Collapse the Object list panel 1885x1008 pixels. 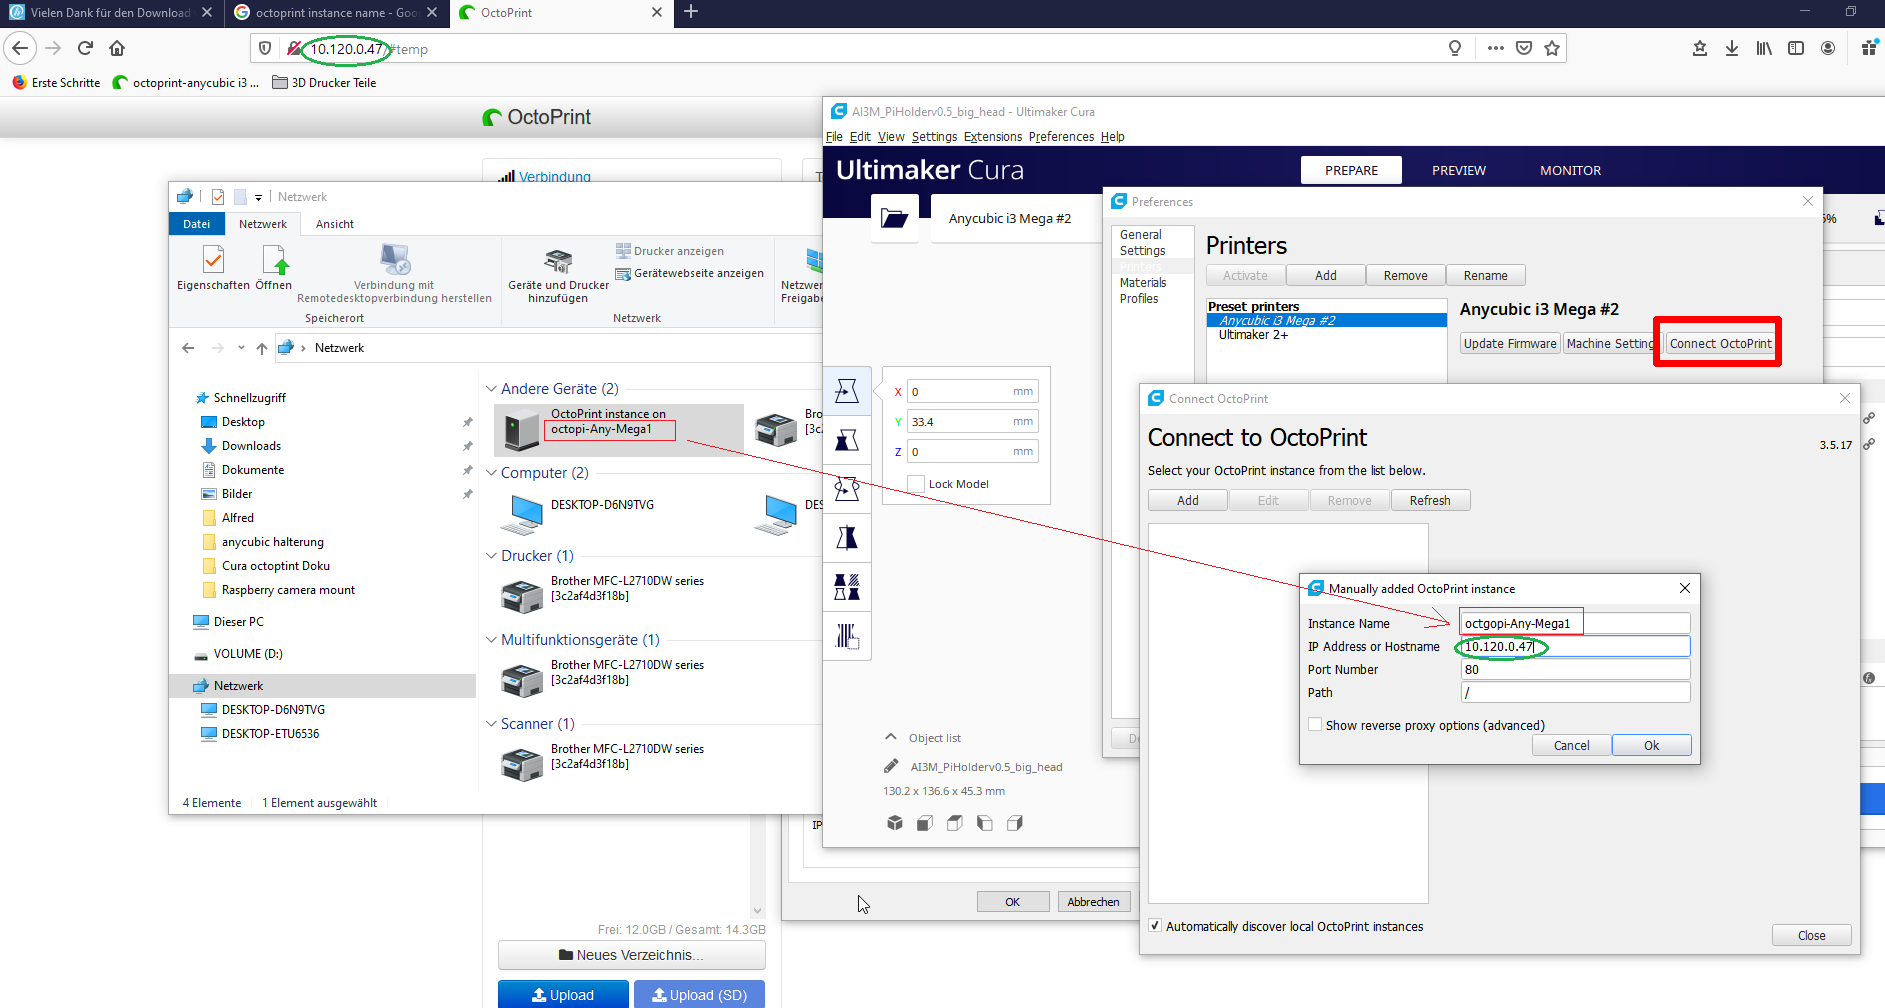(x=891, y=737)
